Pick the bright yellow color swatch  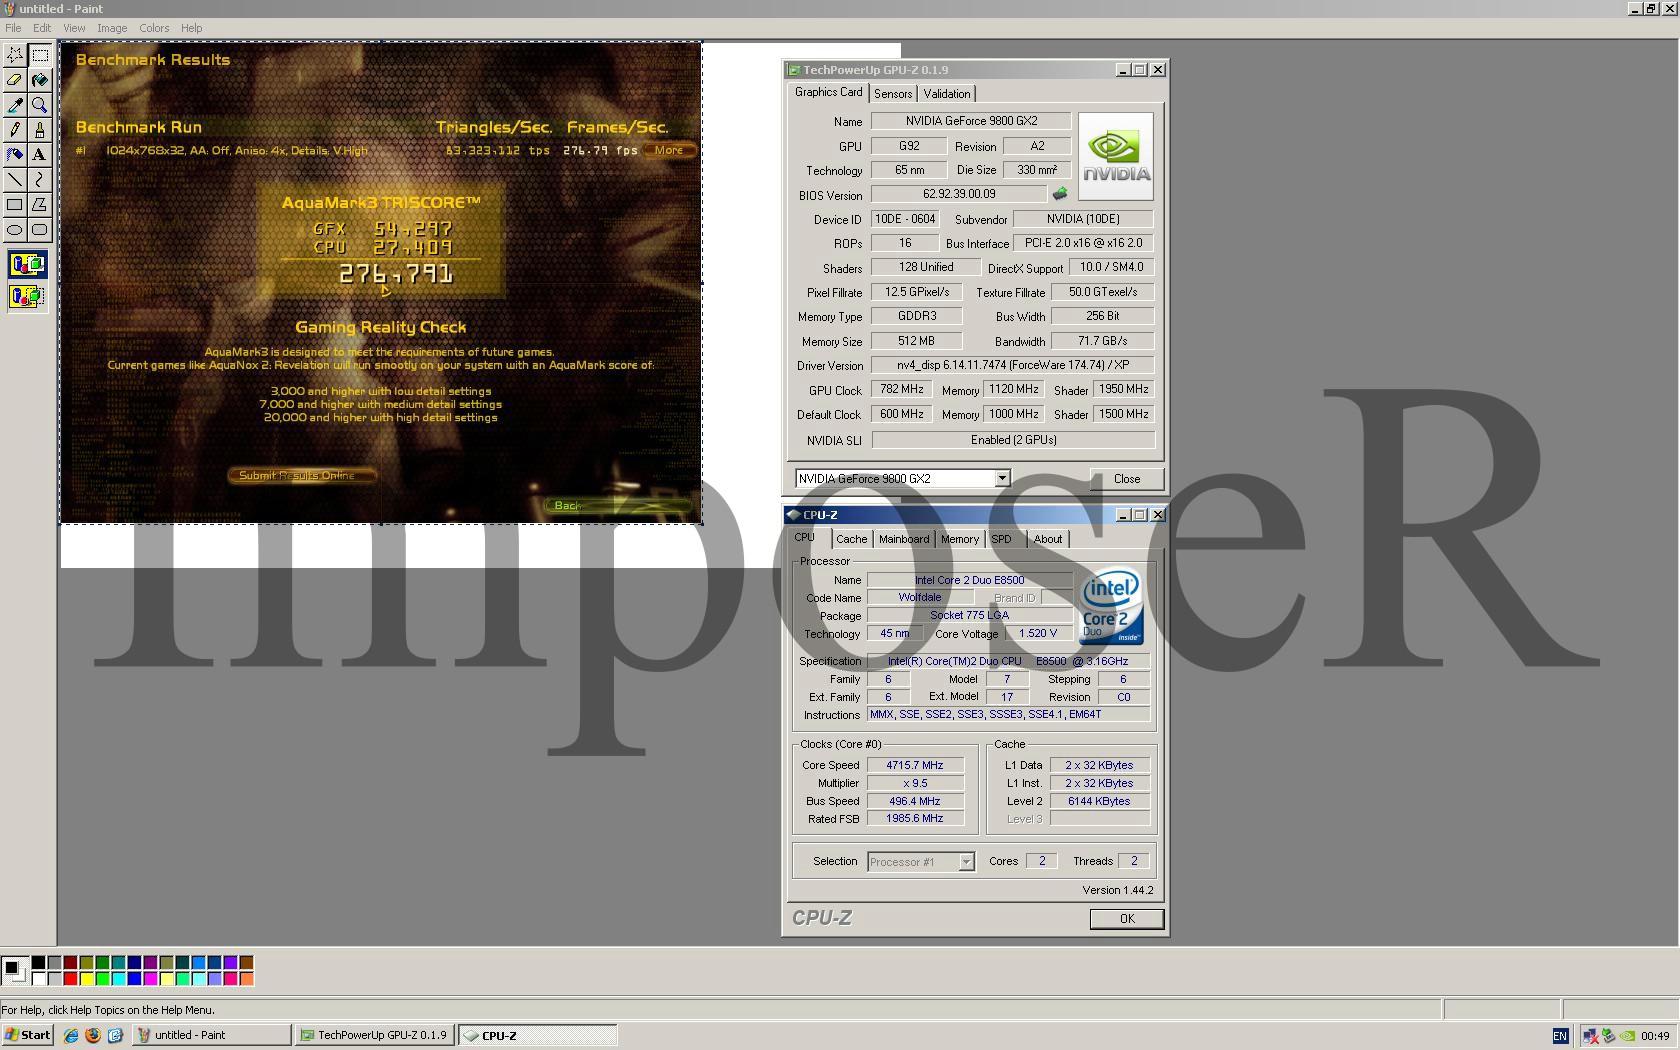click(86, 979)
